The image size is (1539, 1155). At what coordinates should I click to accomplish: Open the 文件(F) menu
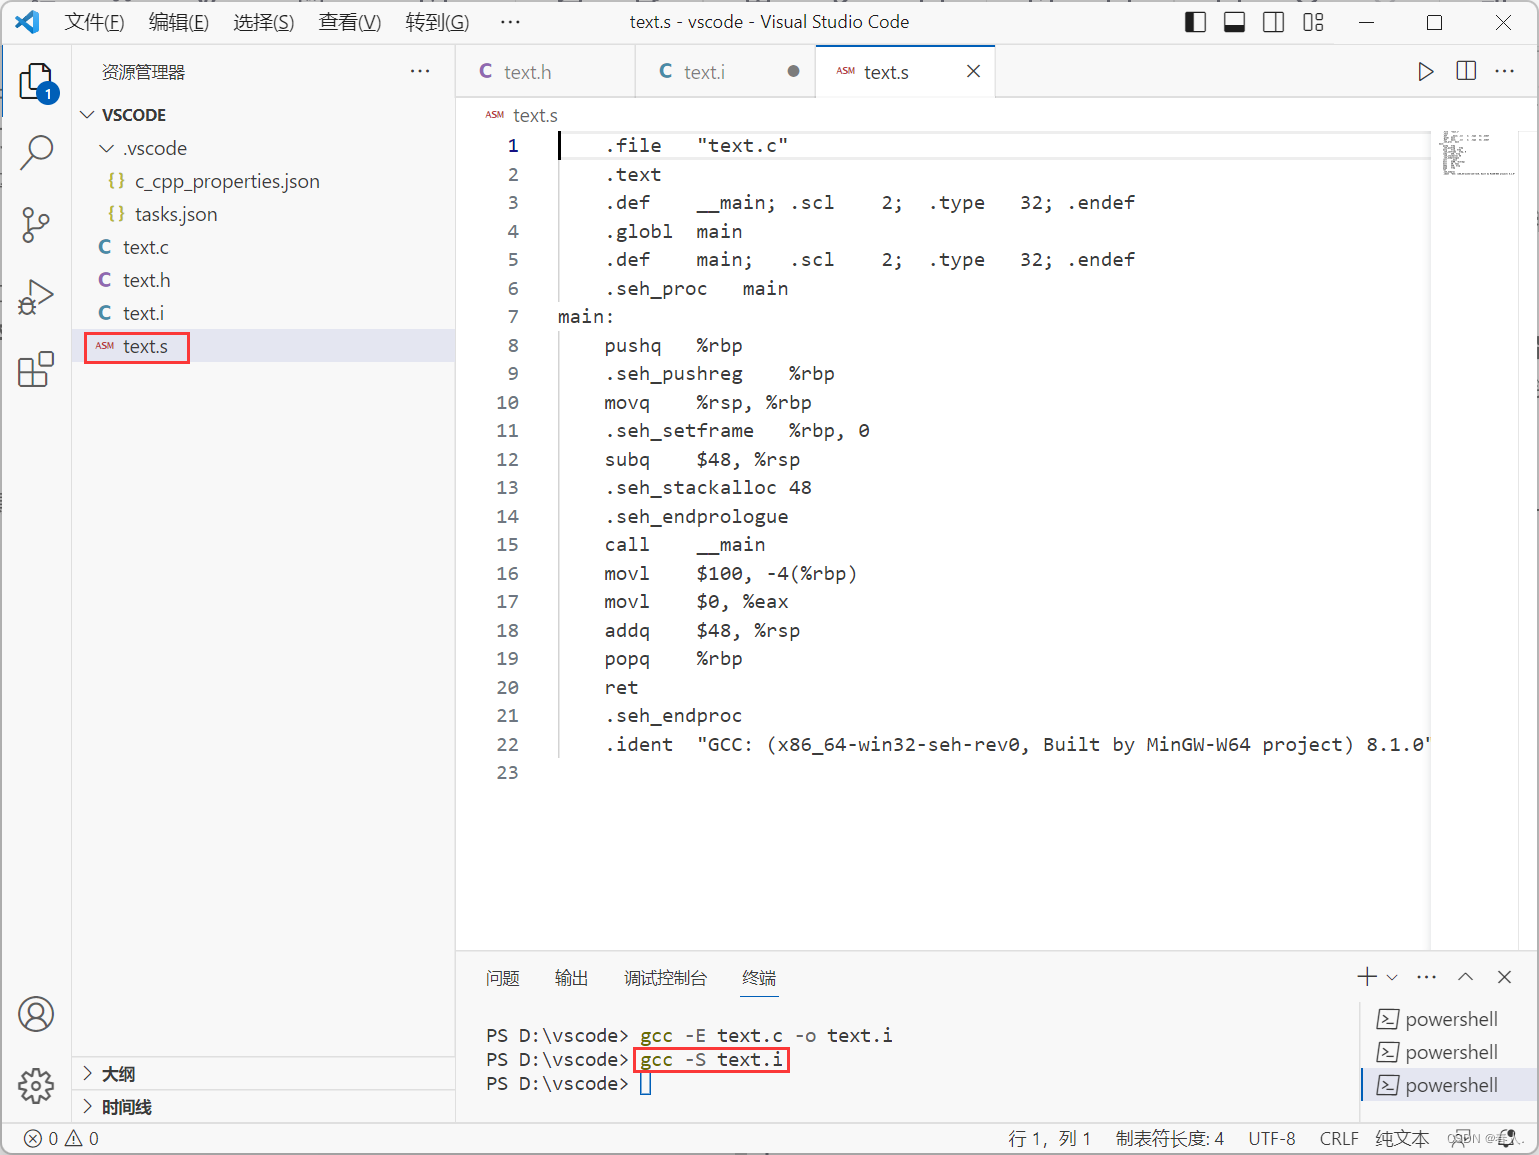(x=94, y=22)
